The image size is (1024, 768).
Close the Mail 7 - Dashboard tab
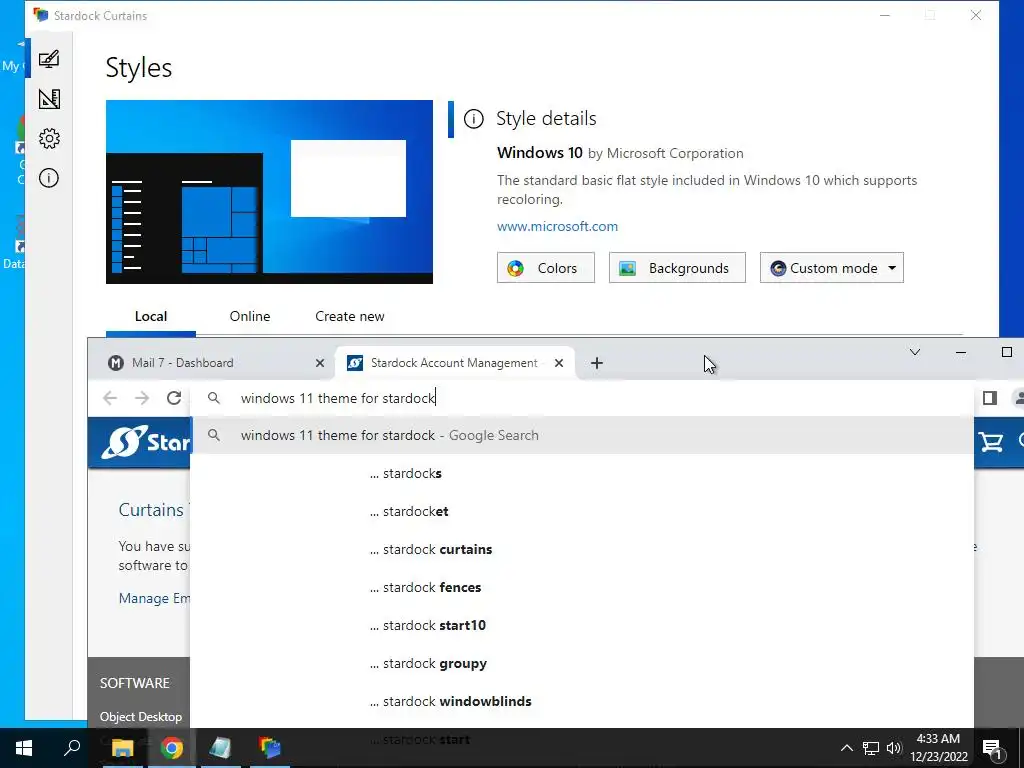pyautogui.click(x=320, y=363)
